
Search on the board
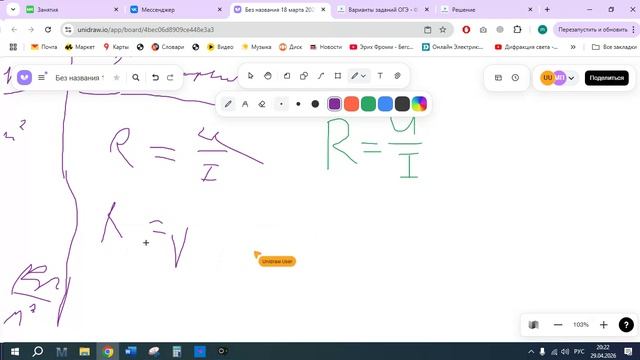click(136, 78)
